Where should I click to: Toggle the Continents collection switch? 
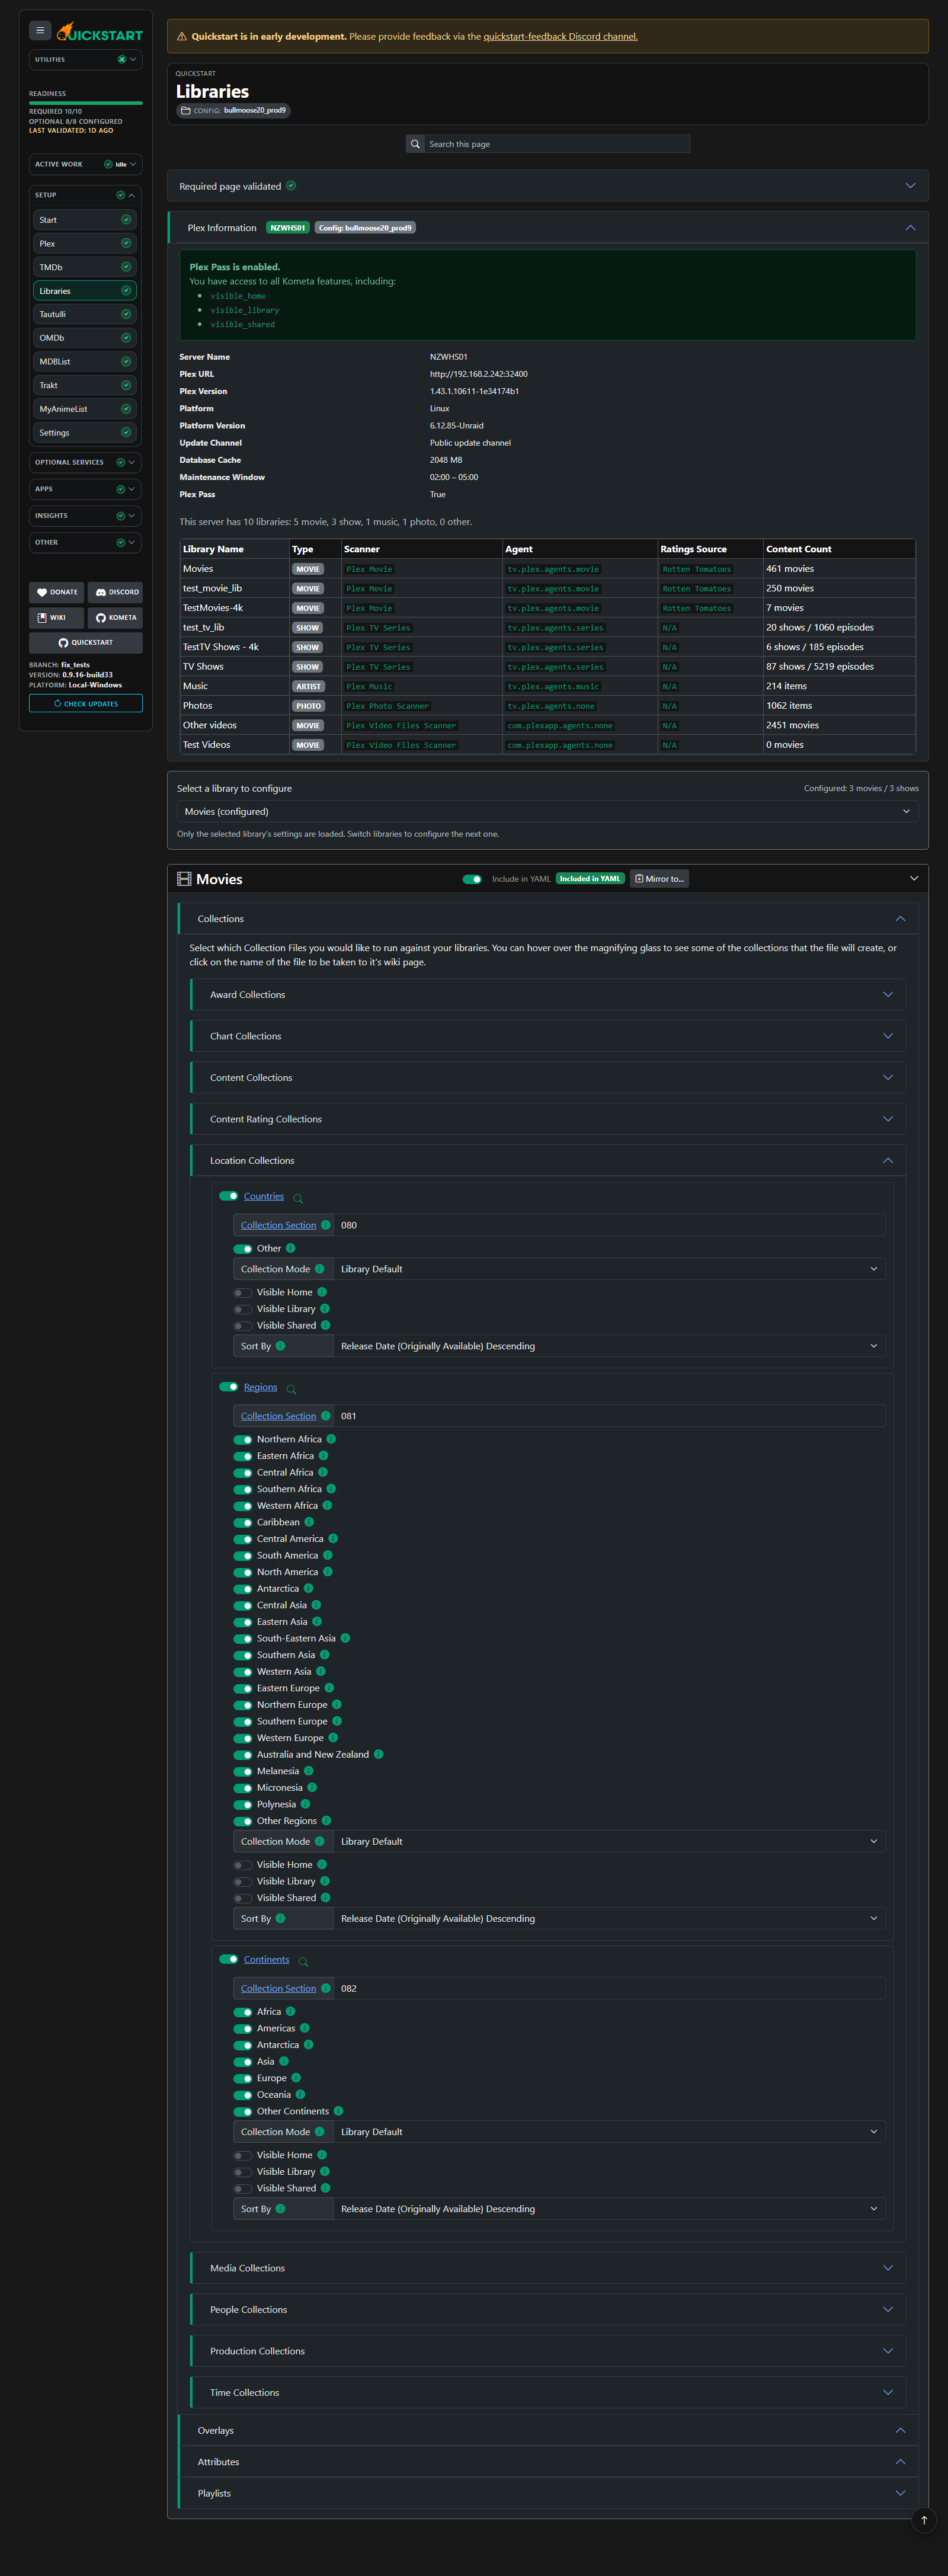tap(228, 1959)
